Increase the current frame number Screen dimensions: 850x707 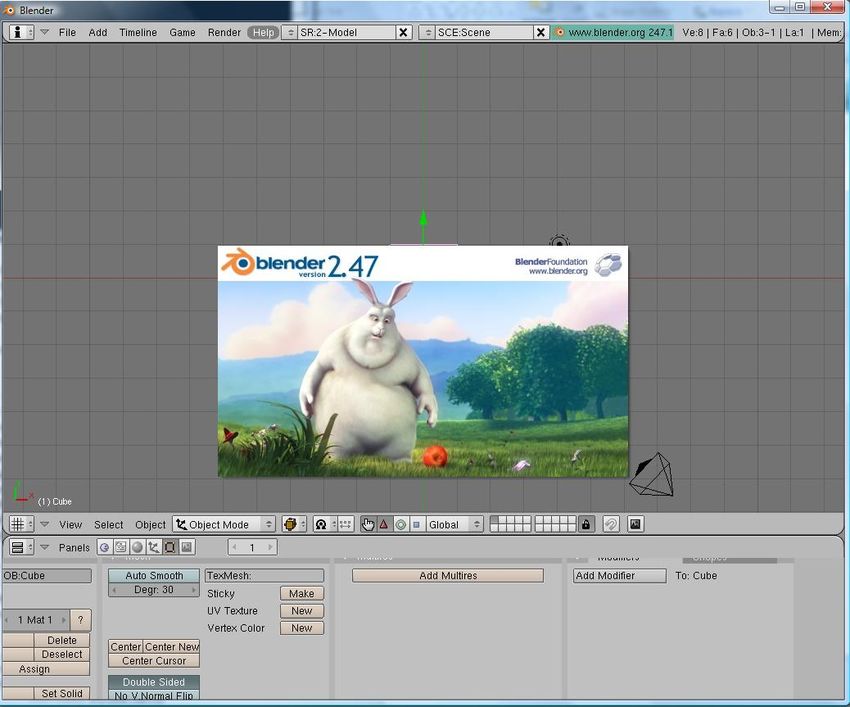click(270, 547)
